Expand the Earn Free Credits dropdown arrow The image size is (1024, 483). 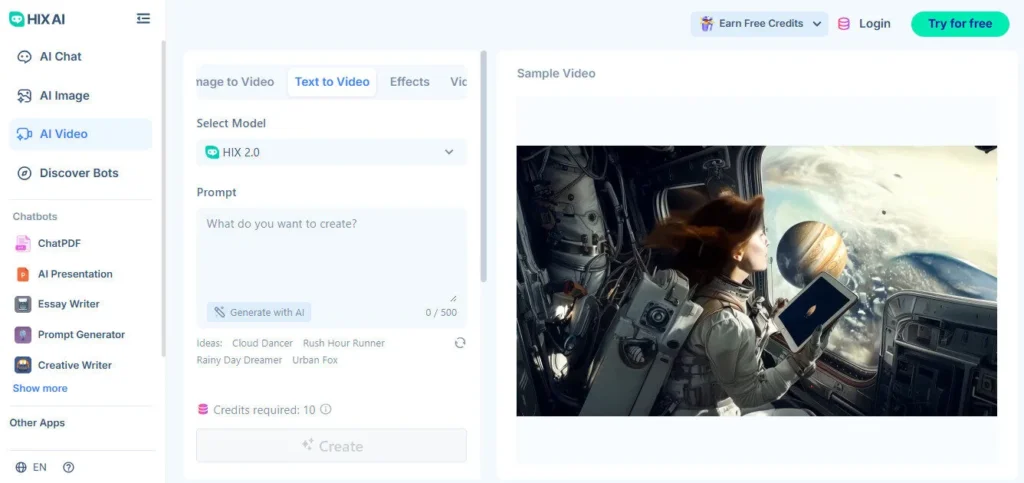click(816, 23)
